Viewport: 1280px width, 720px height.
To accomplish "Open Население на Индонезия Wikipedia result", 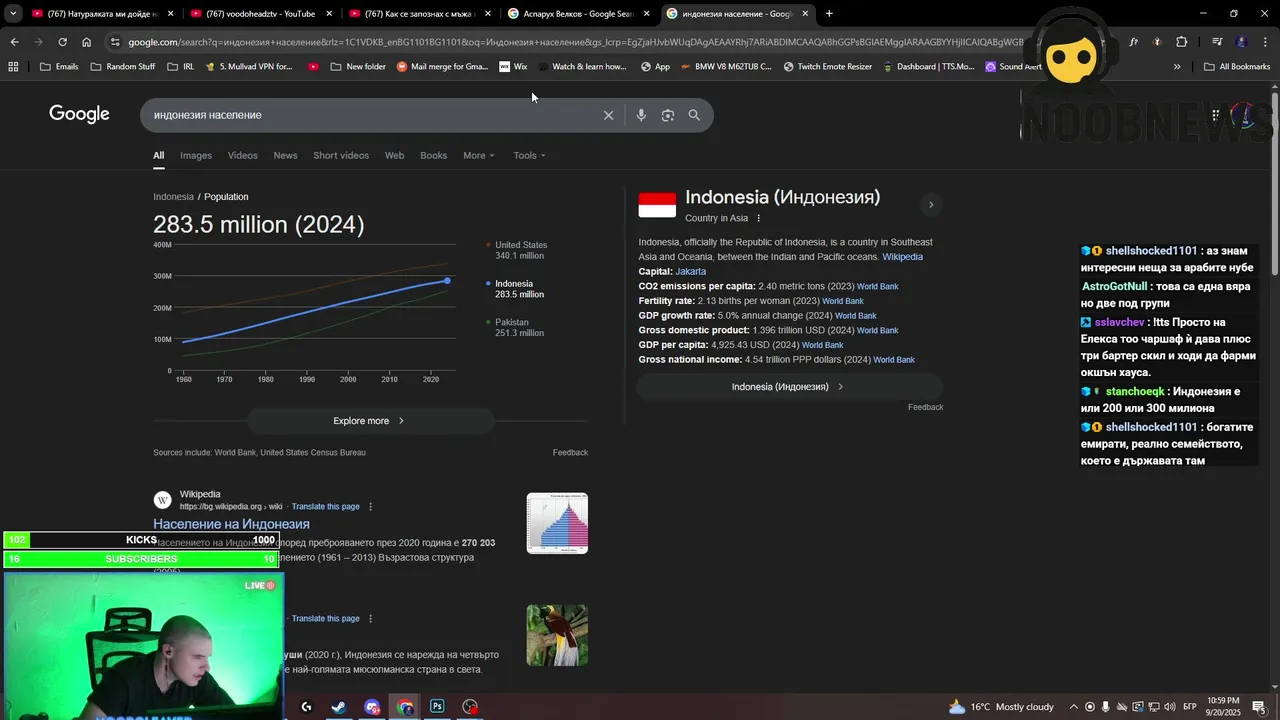I will tap(231, 524).
